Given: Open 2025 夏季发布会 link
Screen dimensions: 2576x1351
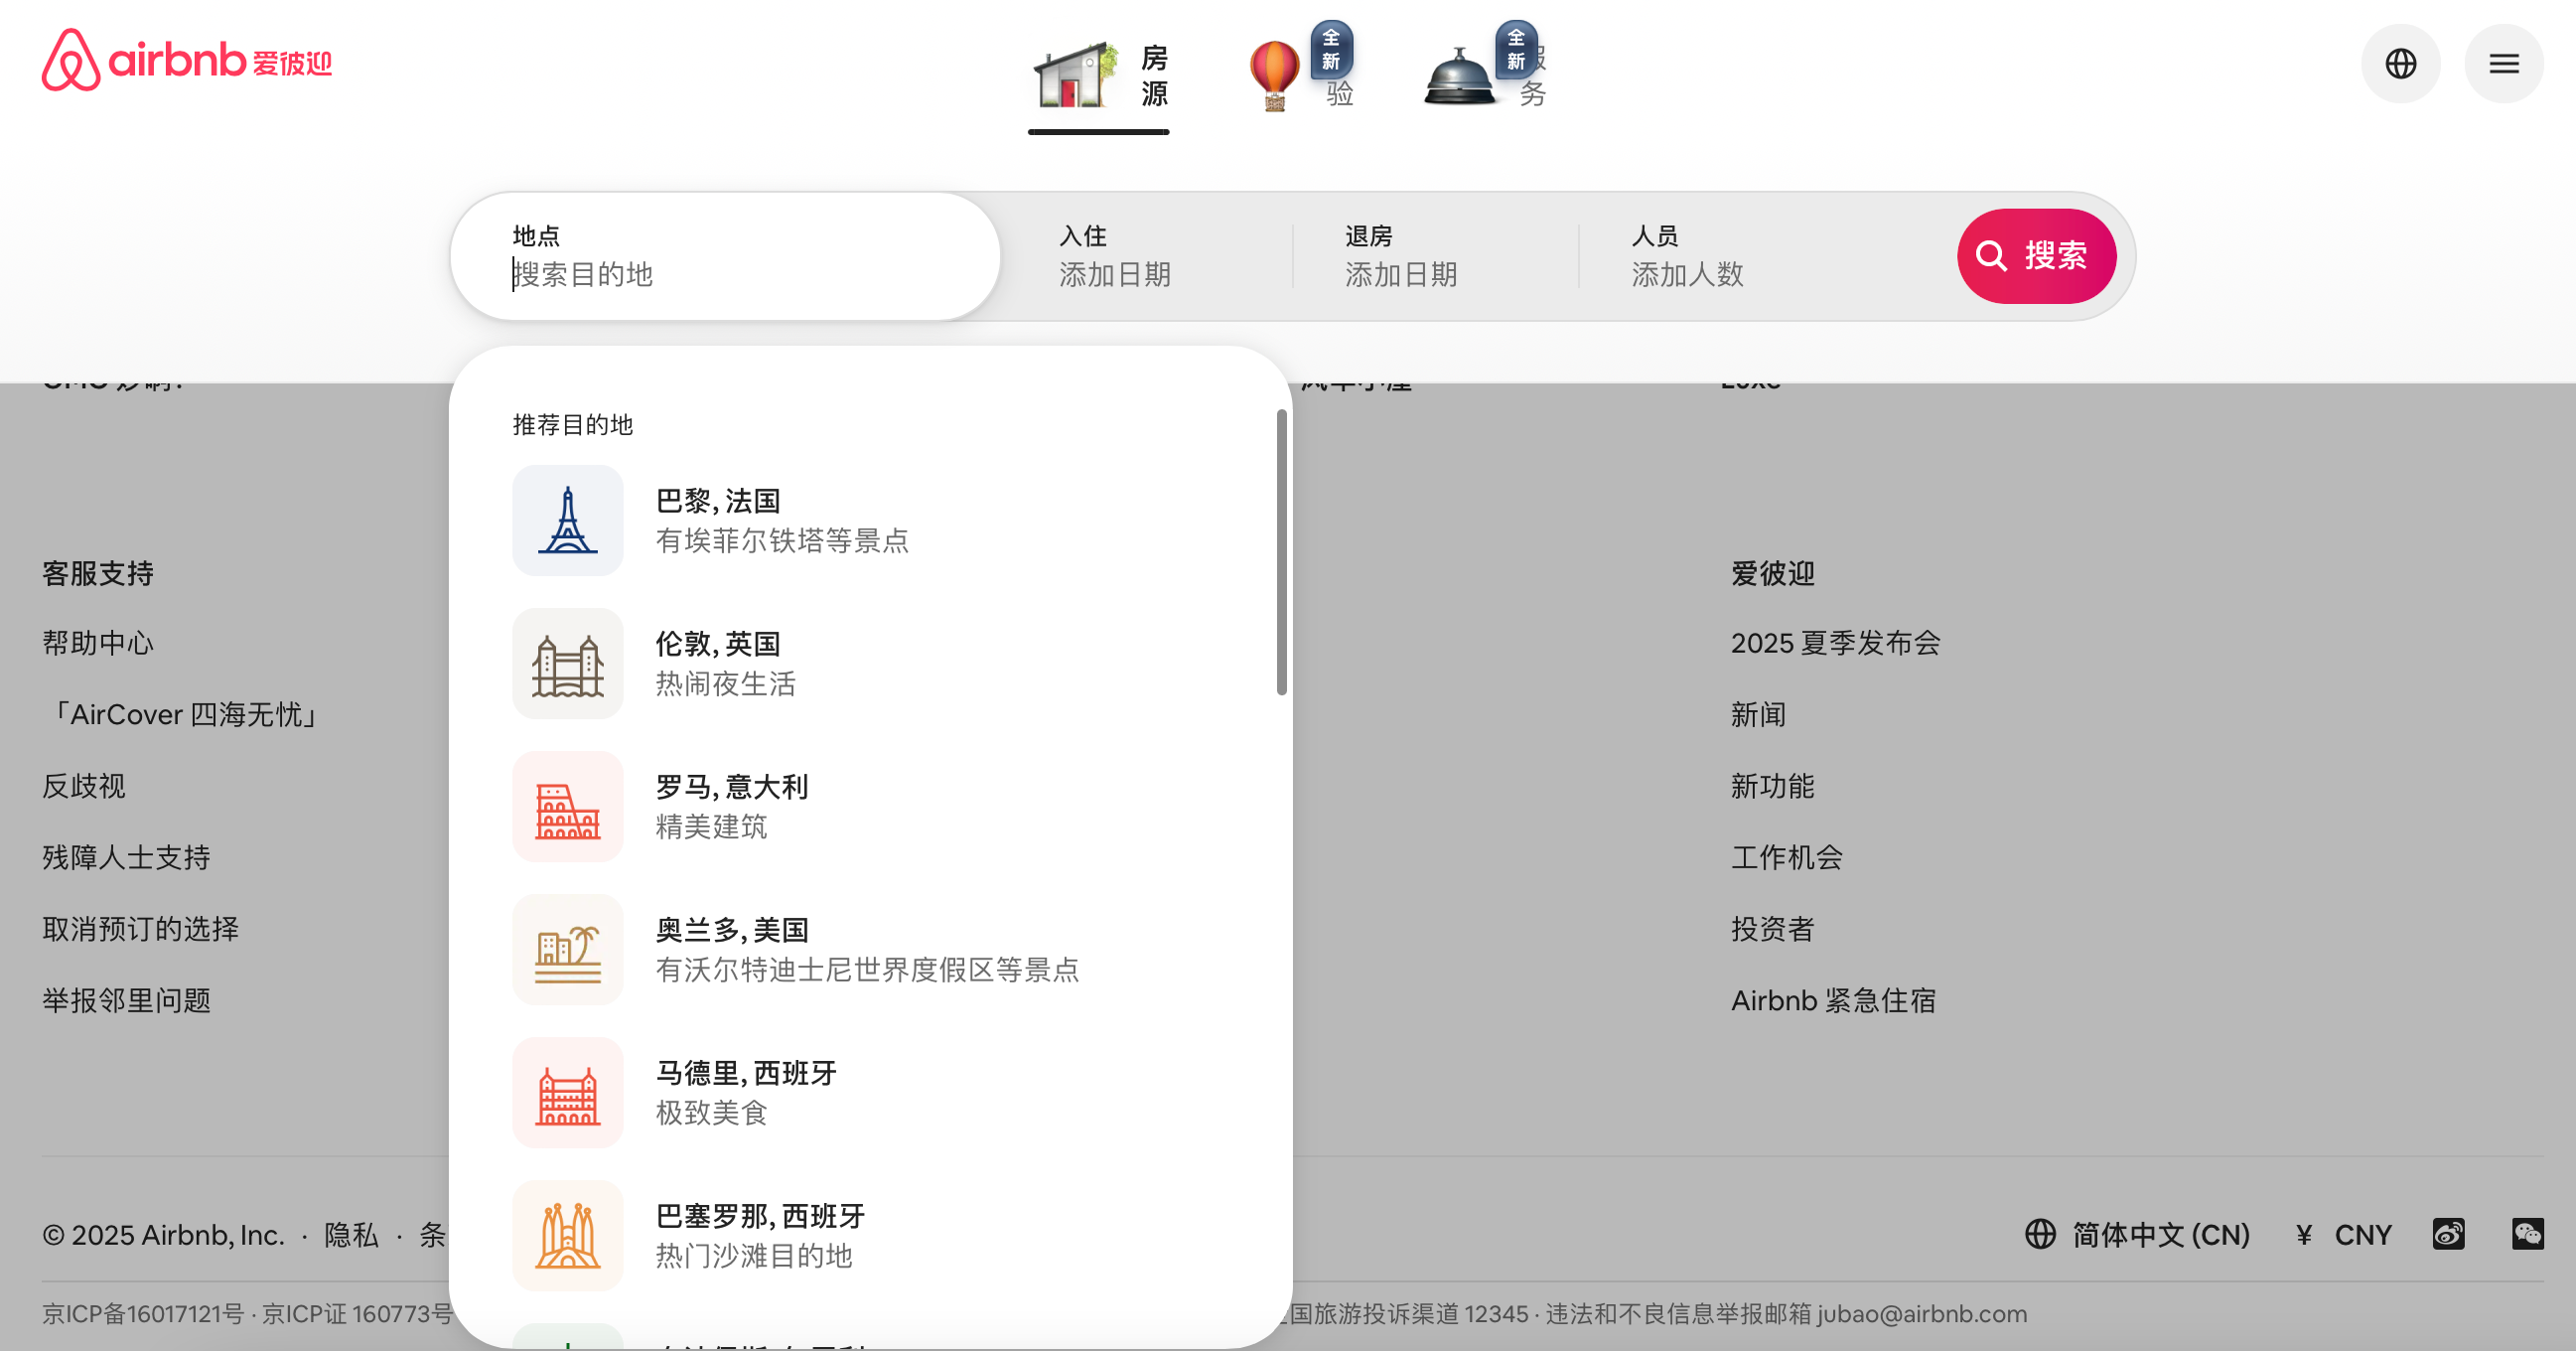Looking at the screenshot, I should [x=1836, y=643].
